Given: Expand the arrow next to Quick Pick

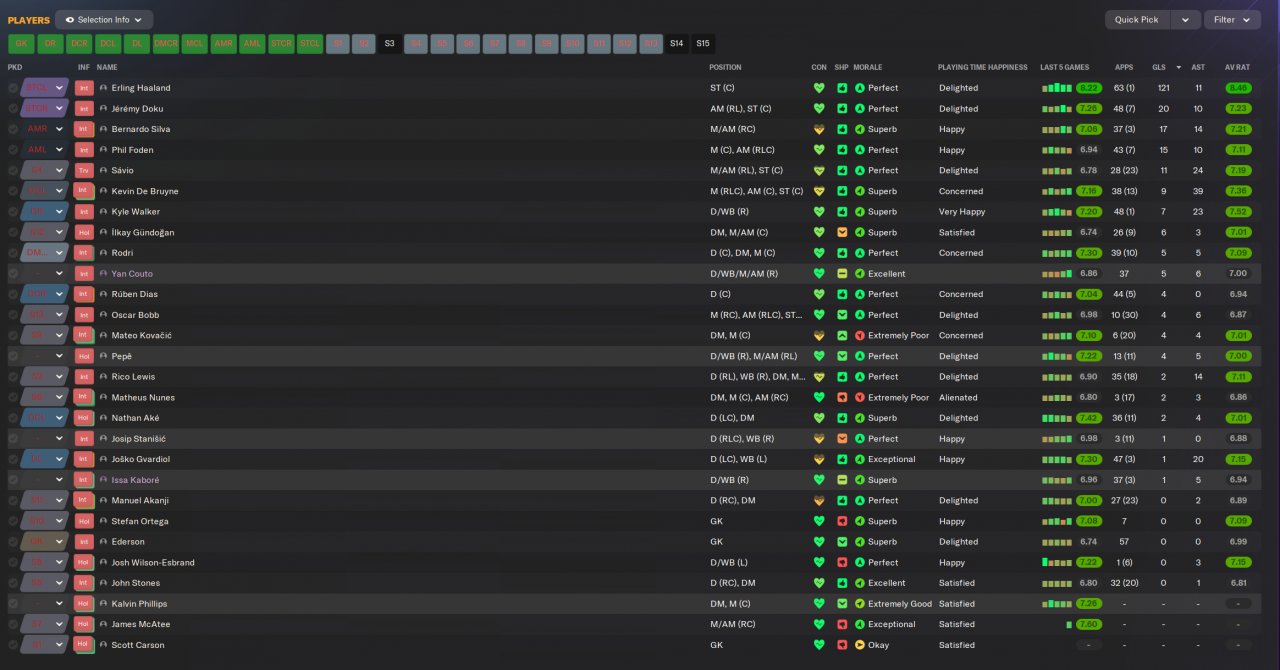Looking at the screenshot, I should click(1185, 20).
